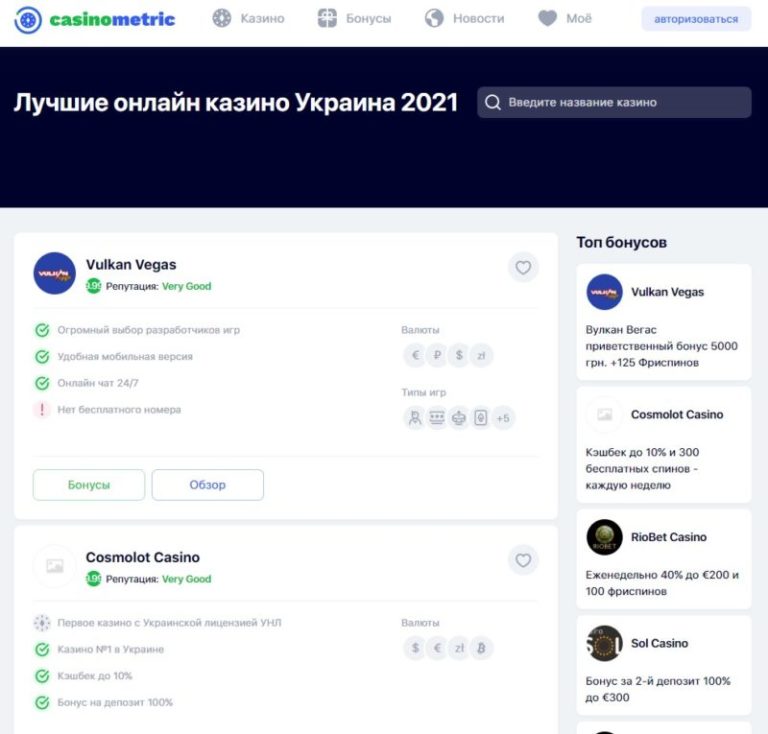Open the RioBet Casino bonus card
Screen dimensions: 768x734
pyautogui.click(x=664, y=559)
